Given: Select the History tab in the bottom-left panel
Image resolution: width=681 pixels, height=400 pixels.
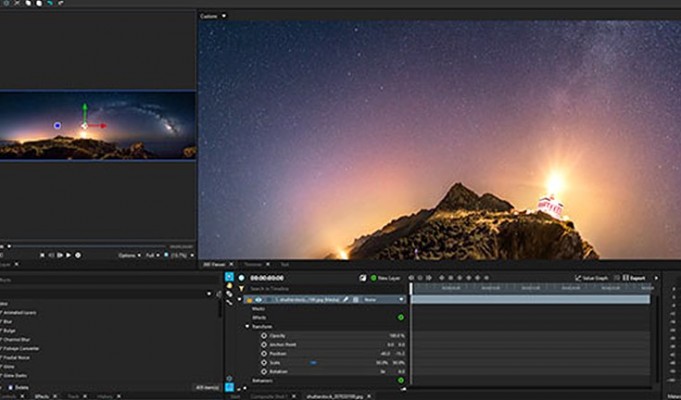Looking at the screenshot, I should point(105,397).
